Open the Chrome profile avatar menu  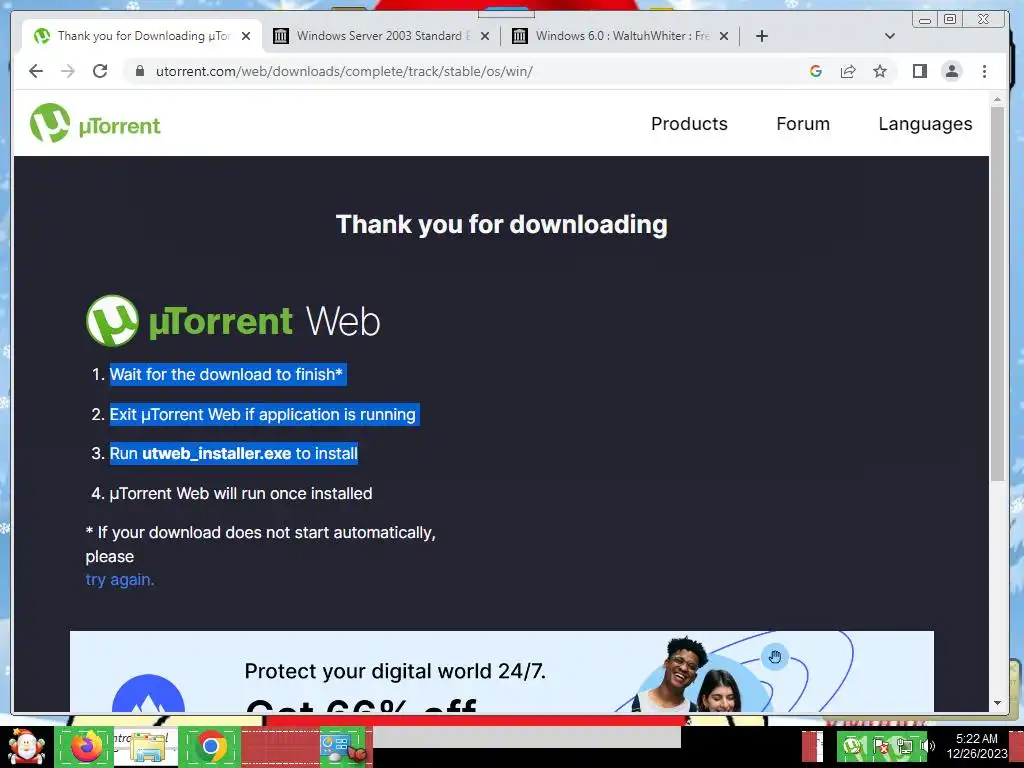pyautogui.click(x=952, y=71)
